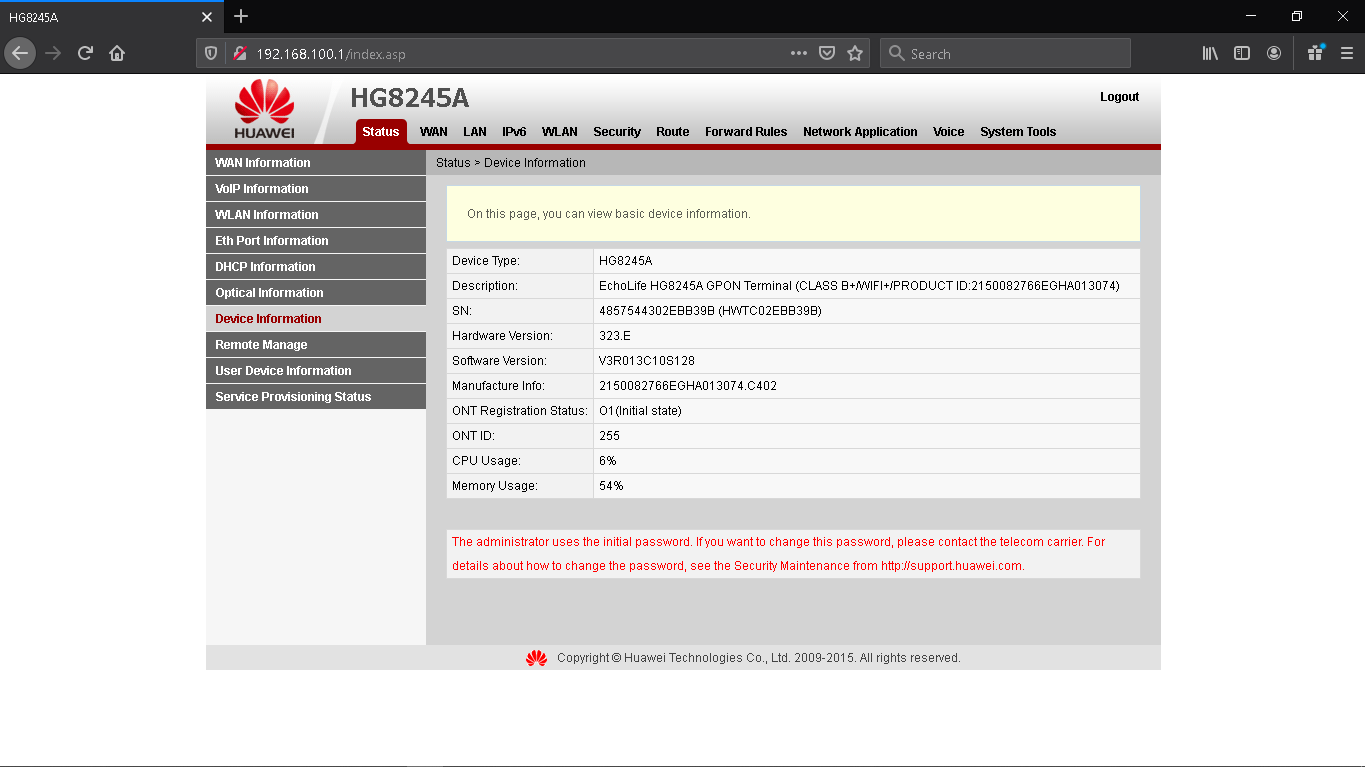Click the sidebar toggle icon in toolbar
This screenshot has height=767, width=1365.
[1241, 52]
